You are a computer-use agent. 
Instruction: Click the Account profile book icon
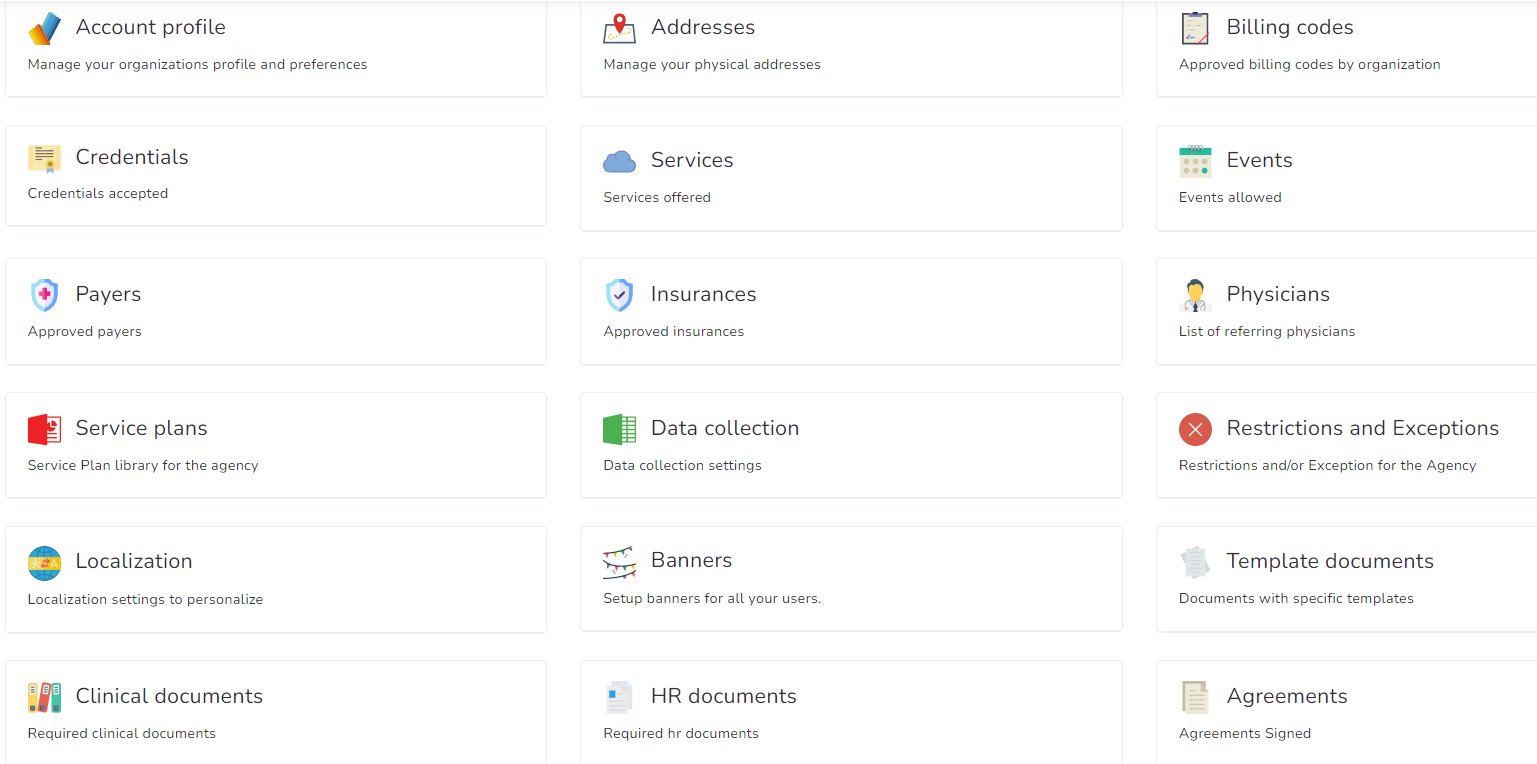pyautogui.click(x=44, y=27)
